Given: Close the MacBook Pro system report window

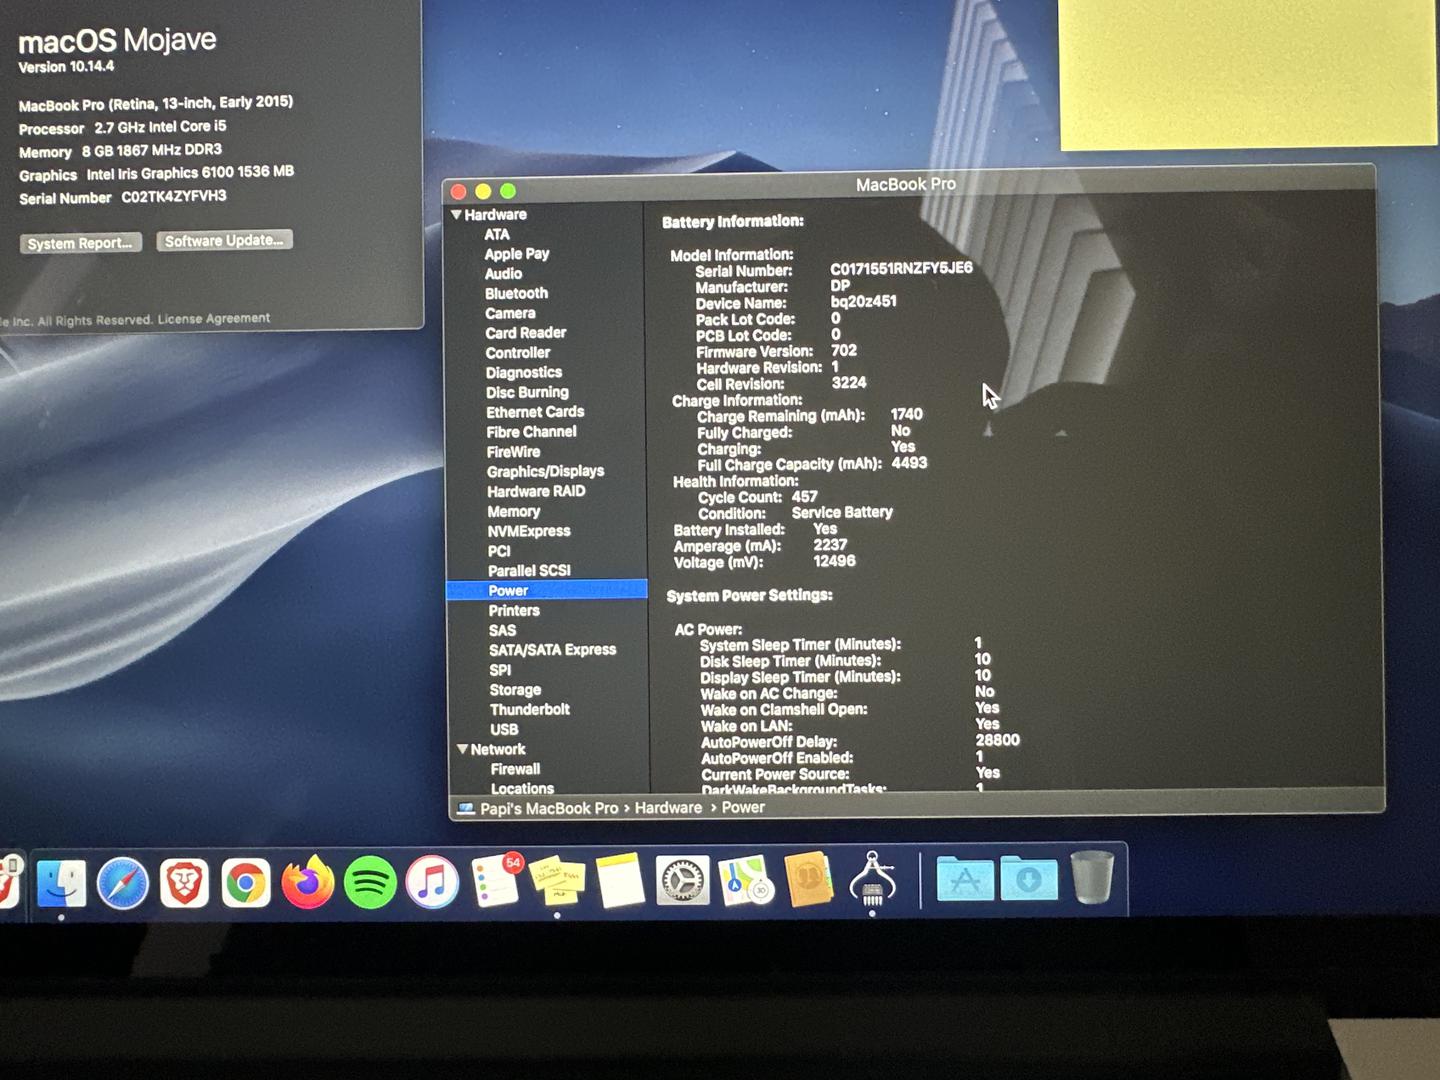Looking at the screenshot, I should (x=459, y=191).
